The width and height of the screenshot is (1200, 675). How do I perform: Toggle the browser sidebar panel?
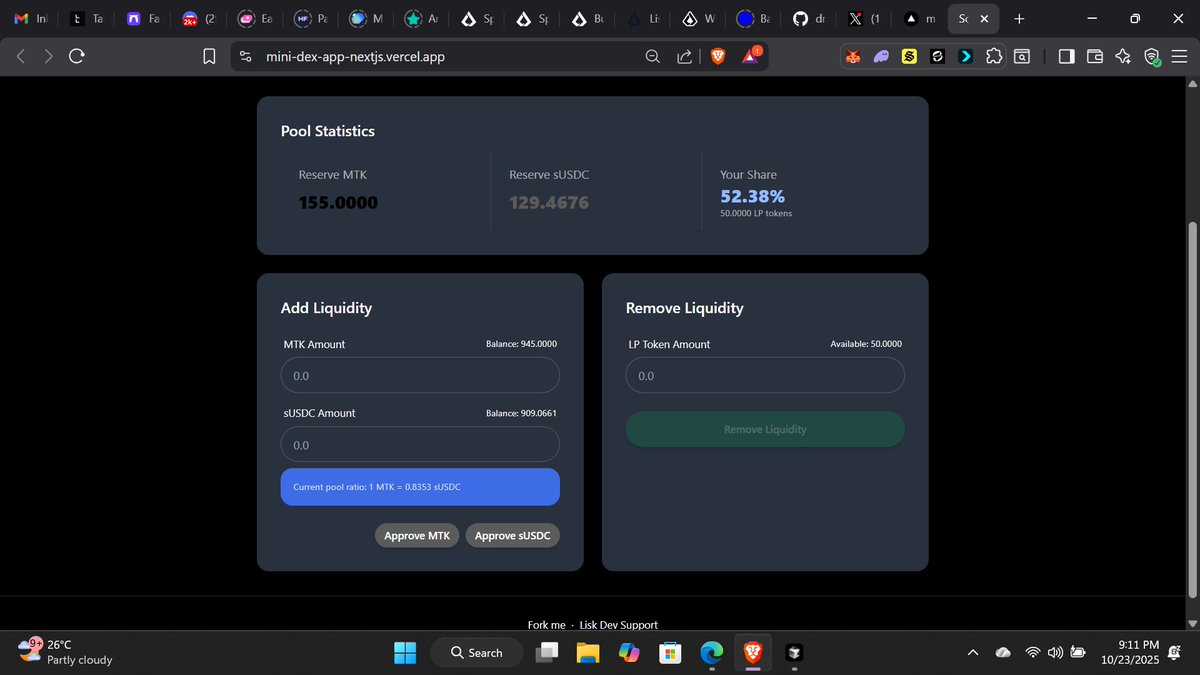[1066, 57]
